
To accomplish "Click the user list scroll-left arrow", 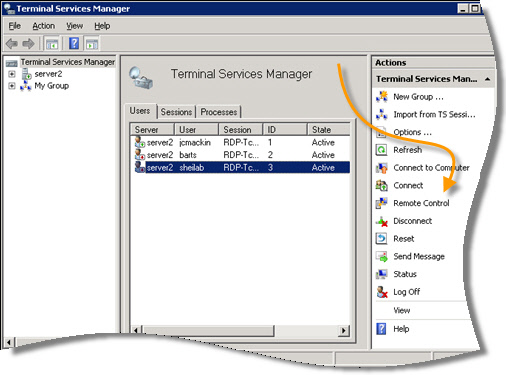I will [136, 330].
